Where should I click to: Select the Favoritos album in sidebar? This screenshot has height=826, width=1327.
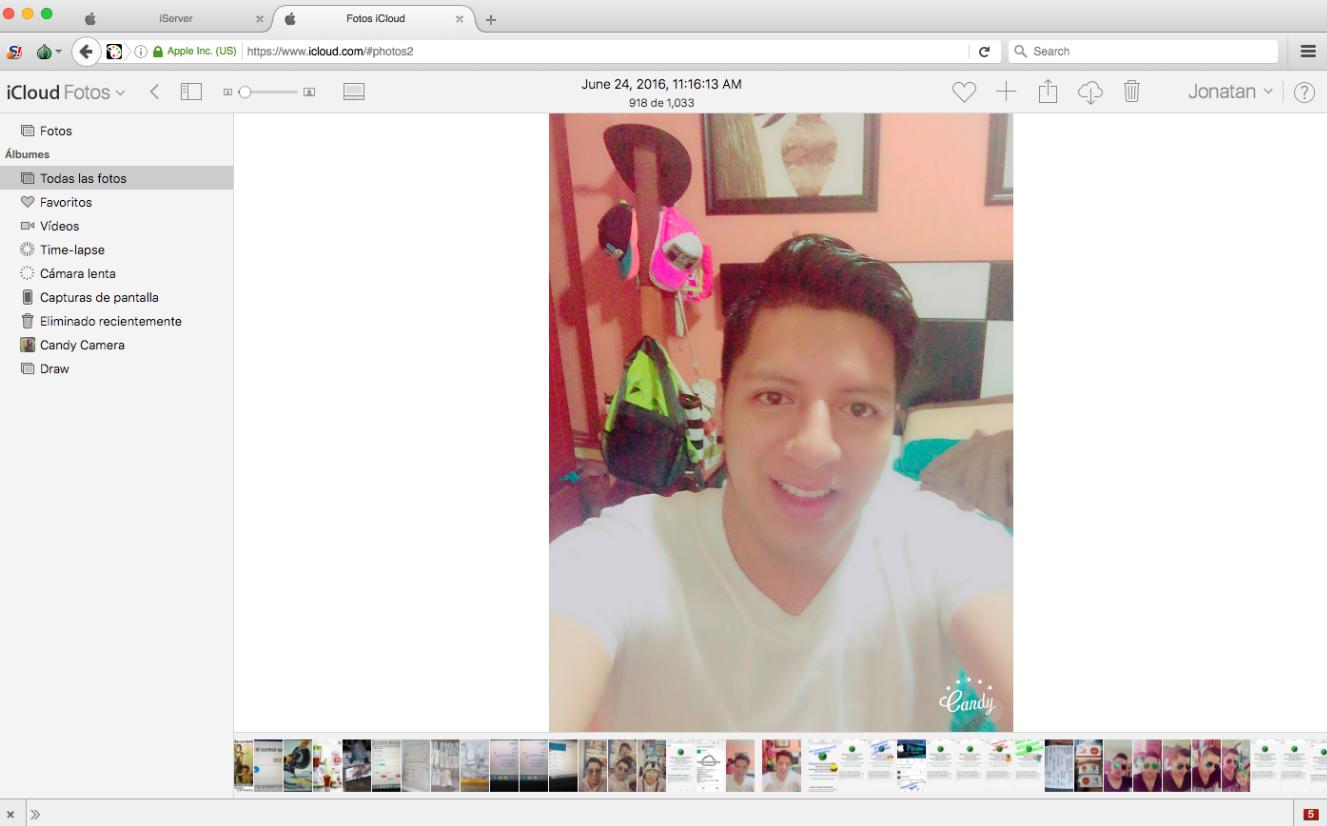tap(66, 202)
